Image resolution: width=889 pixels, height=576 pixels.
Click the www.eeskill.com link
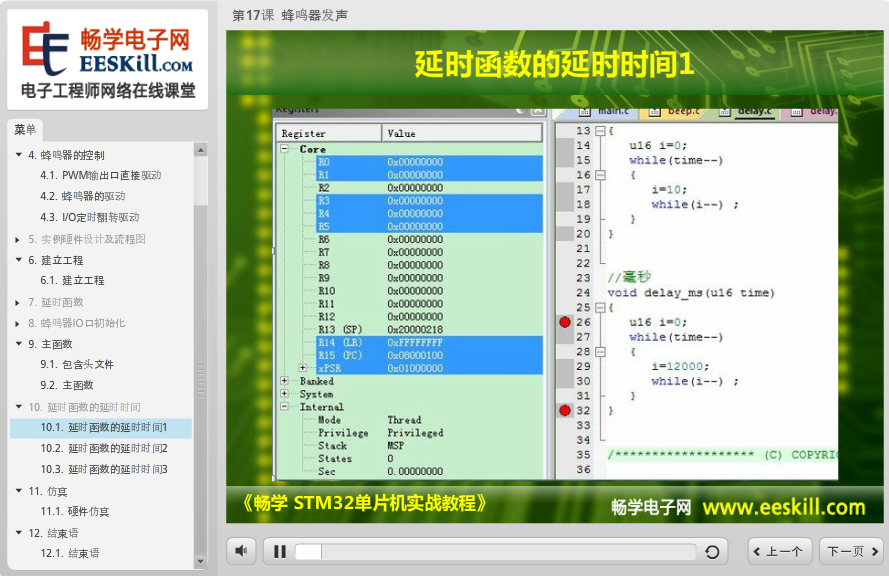tap(784, 507)
